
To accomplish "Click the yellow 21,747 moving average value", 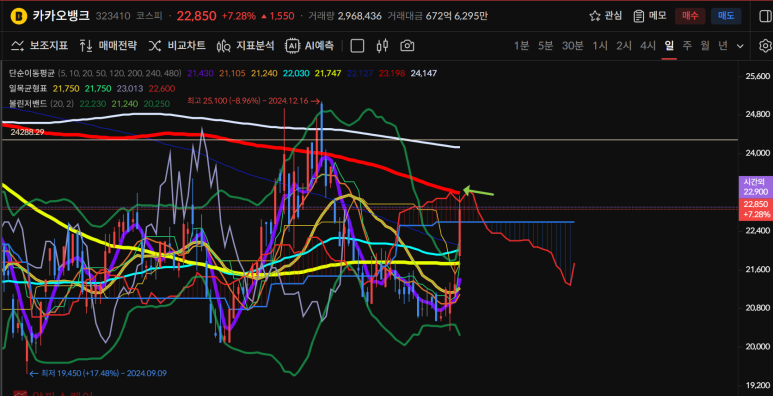I will tap(327, 73).
